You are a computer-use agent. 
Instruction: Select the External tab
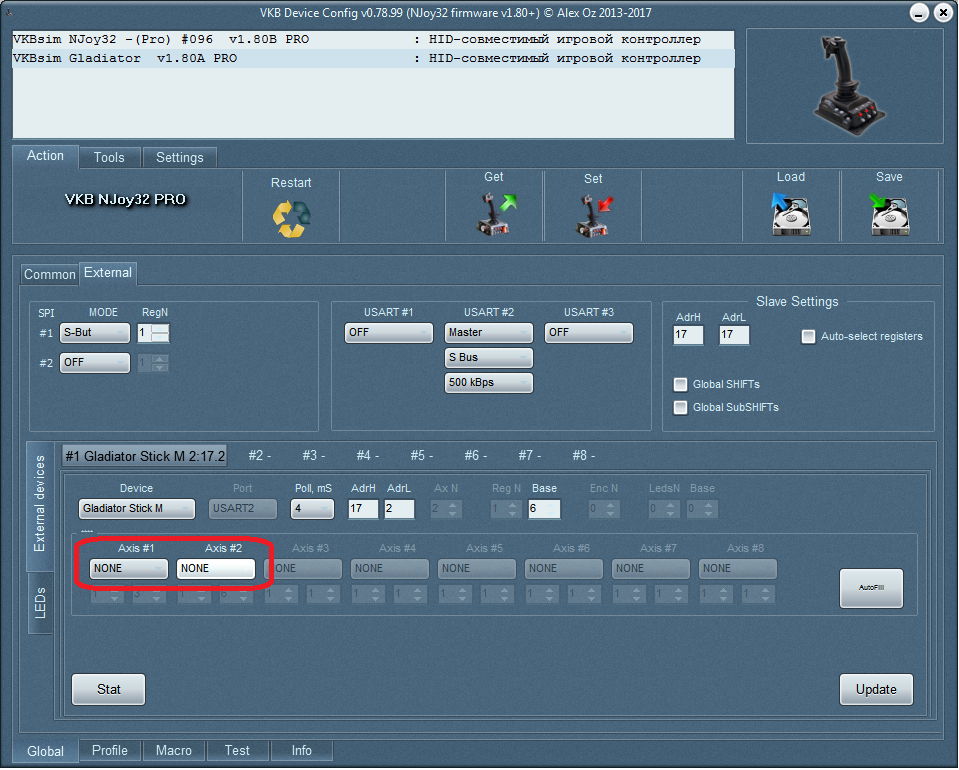click(108, 273)
